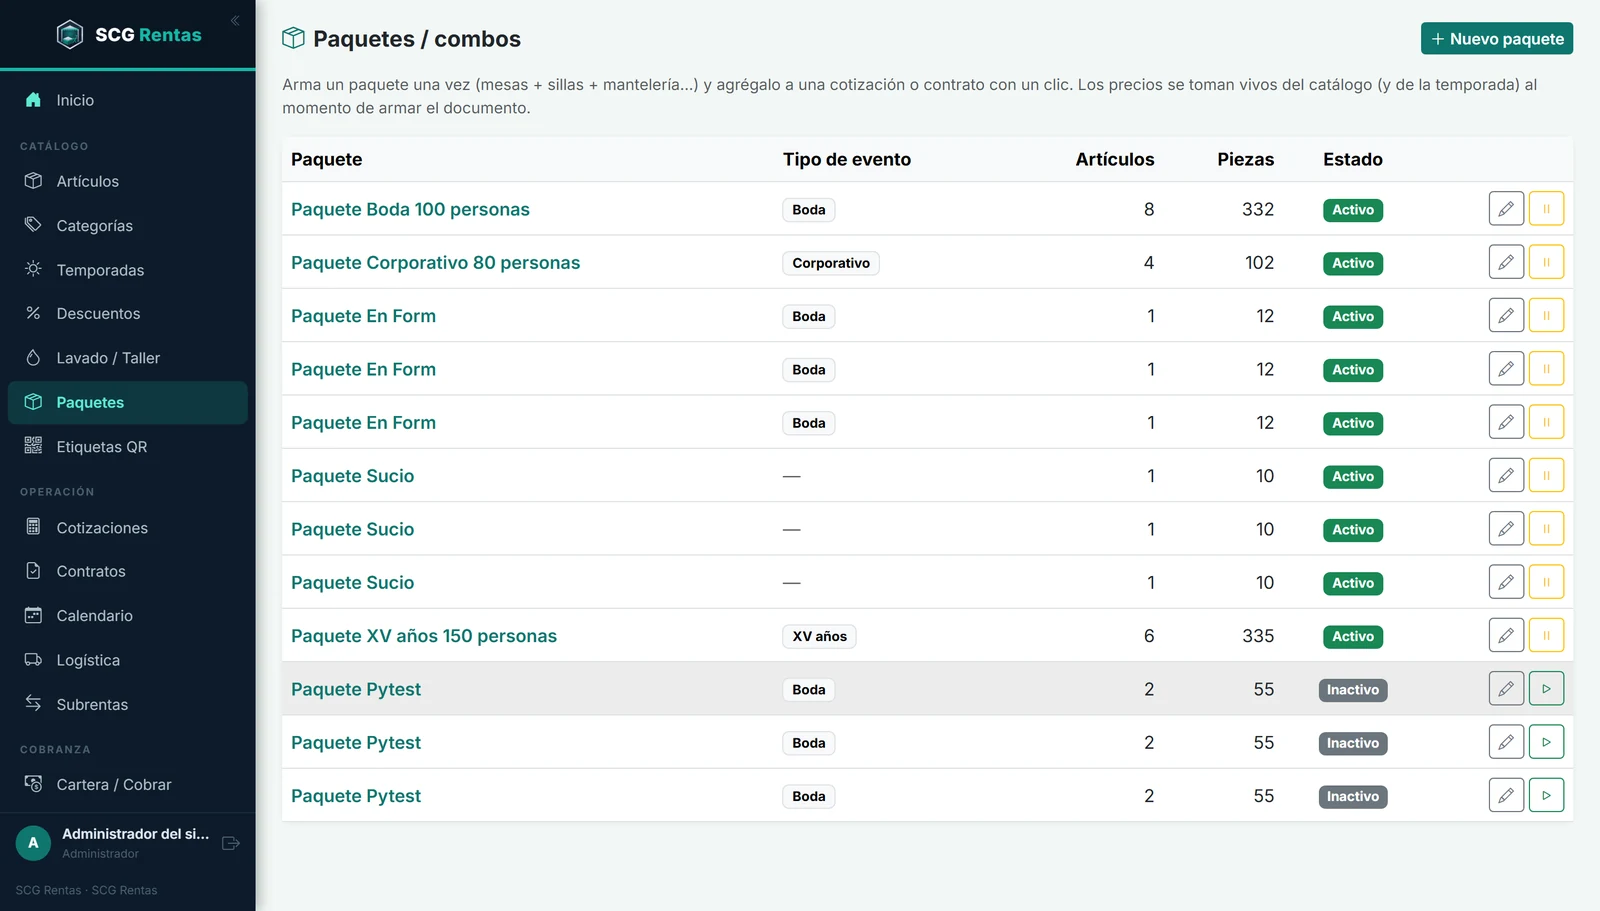The width and height of the screenshot is (1600, 911).
Task: Click the Etiquetas QR code icon
Action: pyautogui.click(x=33, y=446)
